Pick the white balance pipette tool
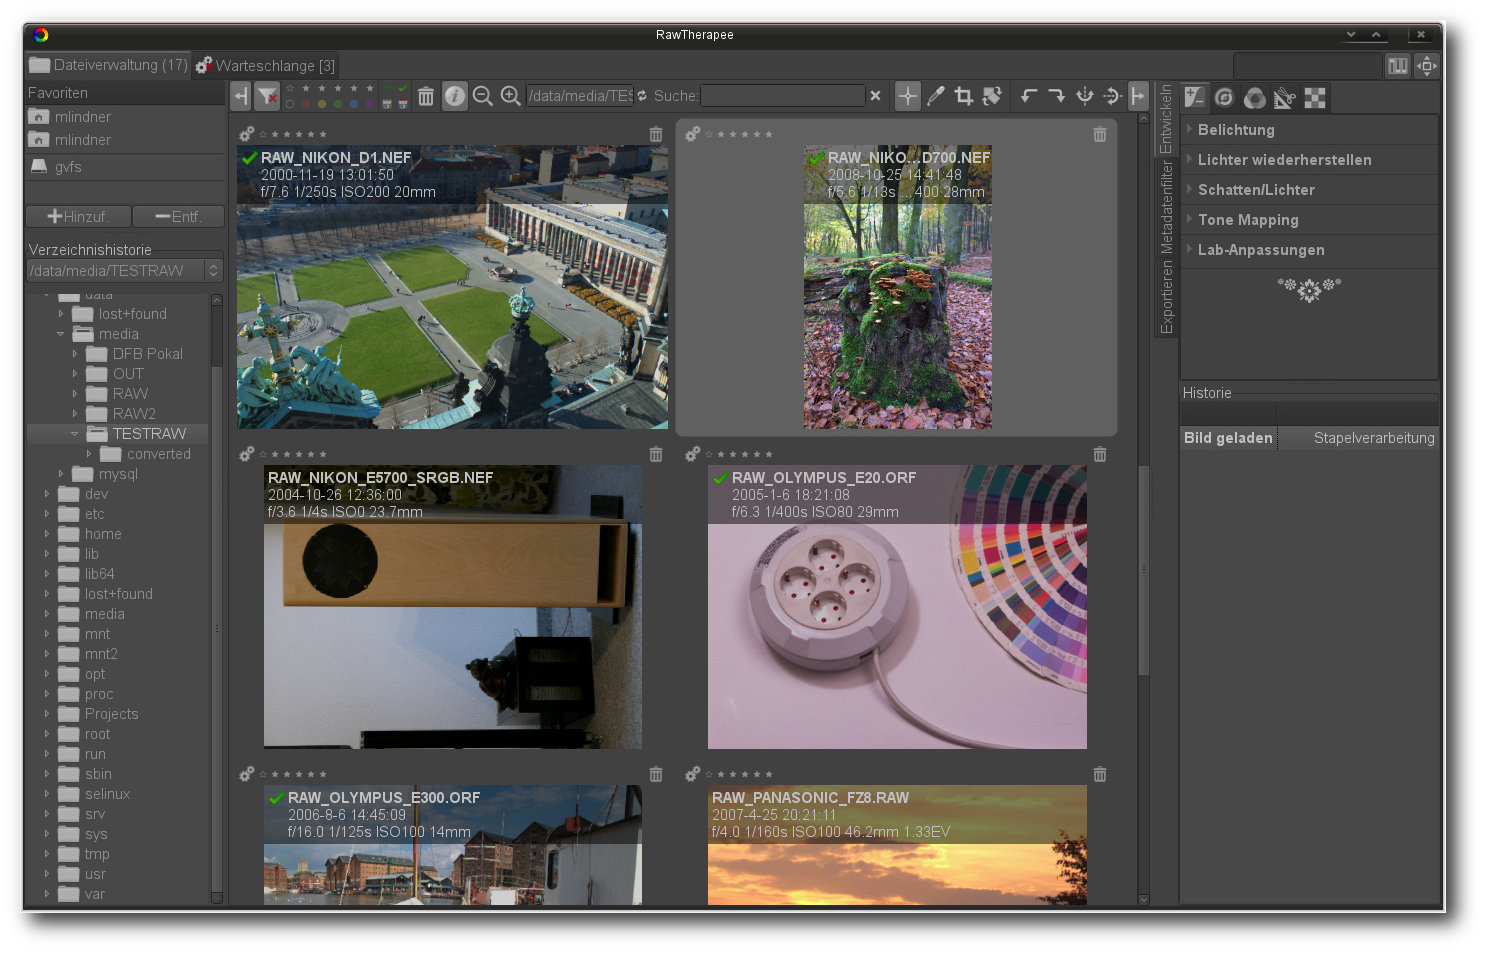 [x=935, y=96]
